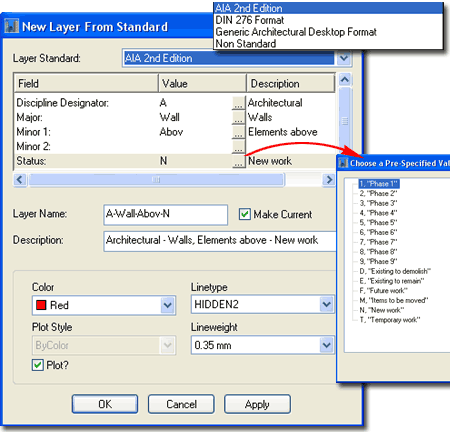Select Non Standard in dropdown list
Viewport: 450px width, 432px height.
[x=328, y=44]
